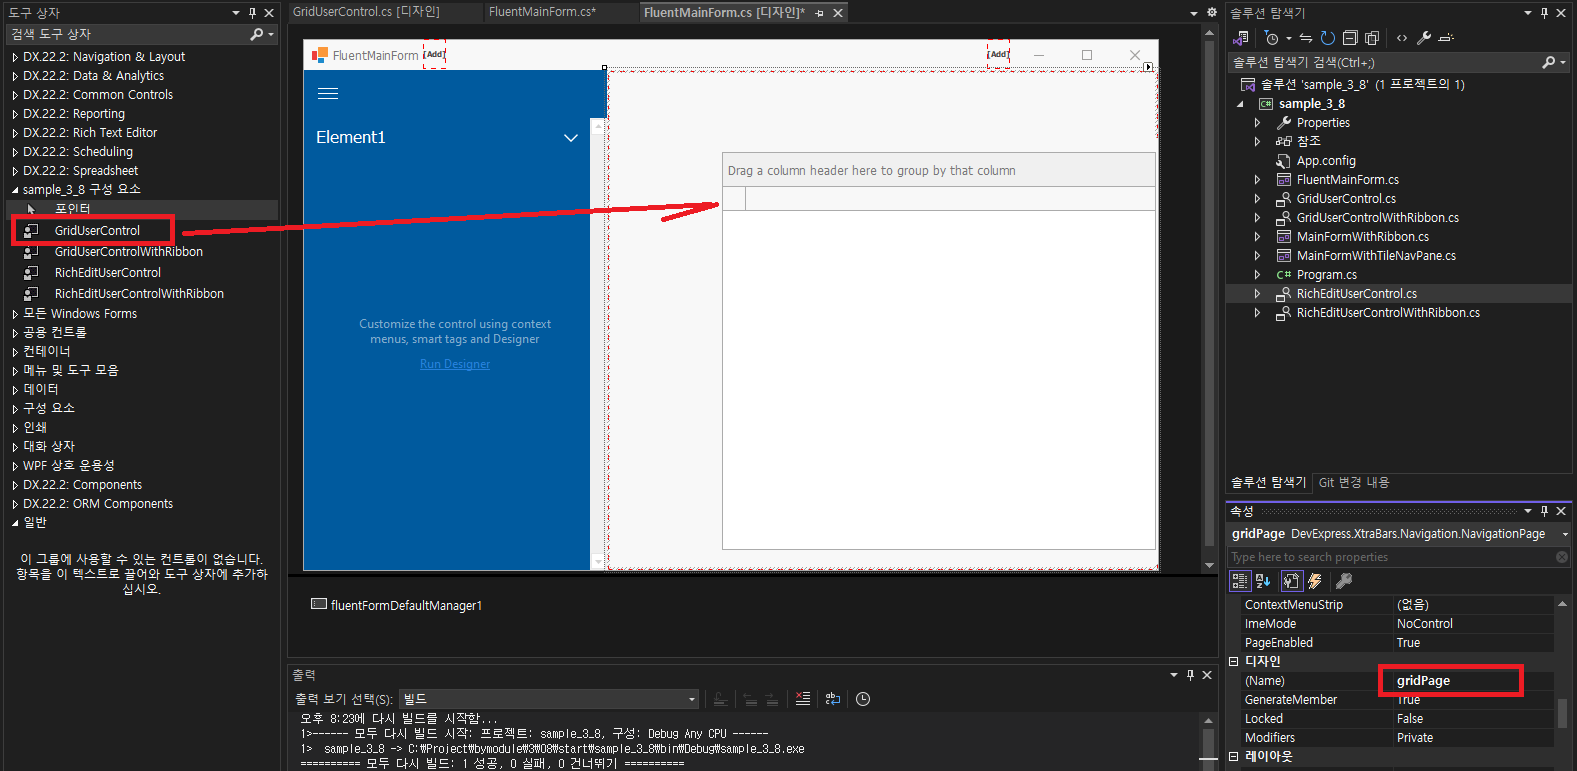1577x771 pixels.
Task: Select fluentFormDefaultManager1 in component tray
Action: coord(397,605)
